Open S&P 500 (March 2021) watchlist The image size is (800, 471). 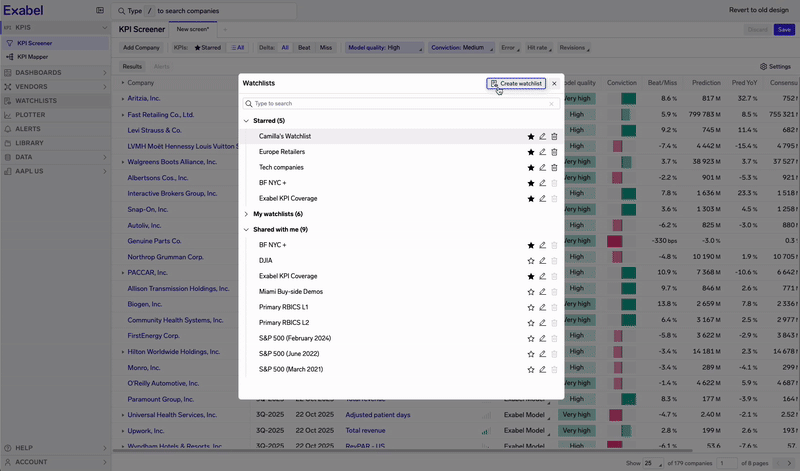[291, 369]
